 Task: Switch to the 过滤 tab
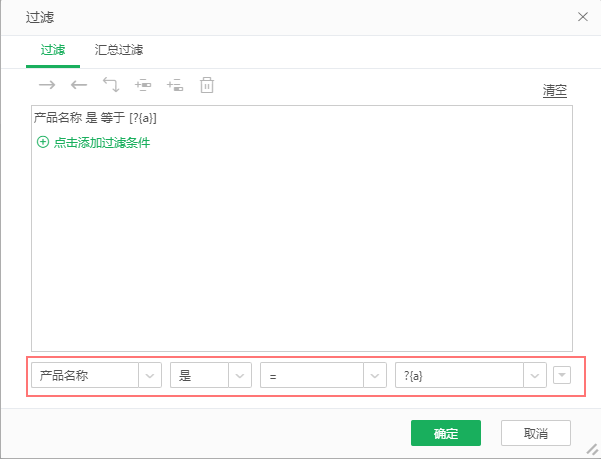tap(53, 49)
